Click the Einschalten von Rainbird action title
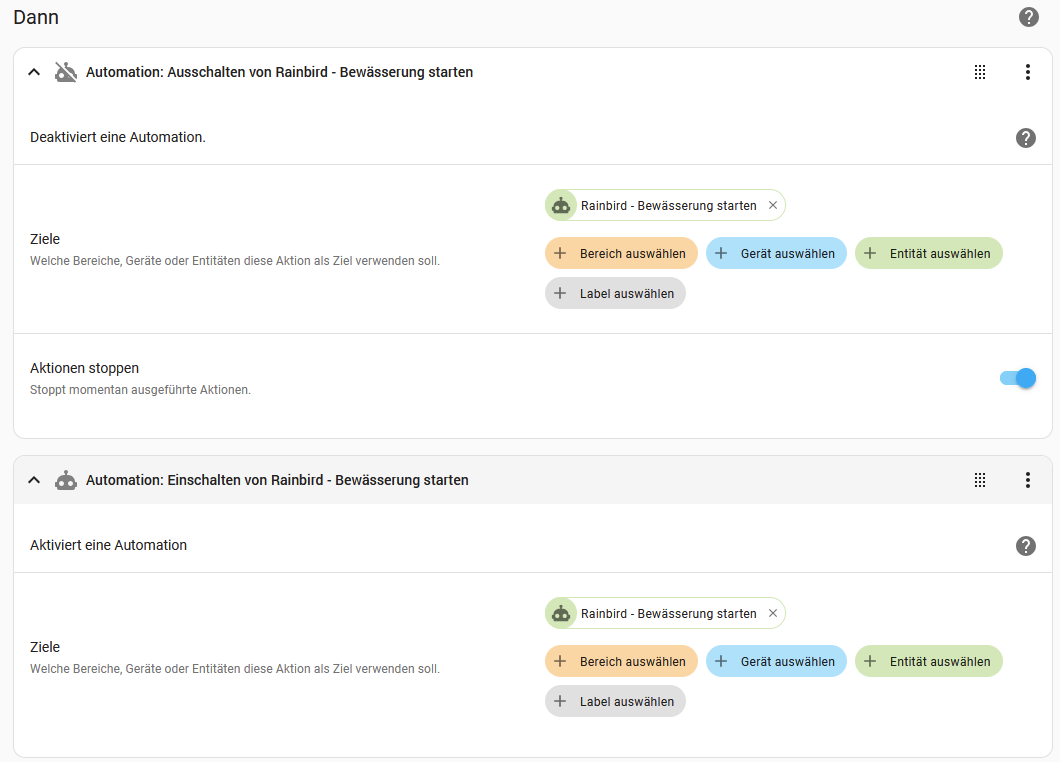This screenshot has width=1060, height=762. tap(277, 480)
